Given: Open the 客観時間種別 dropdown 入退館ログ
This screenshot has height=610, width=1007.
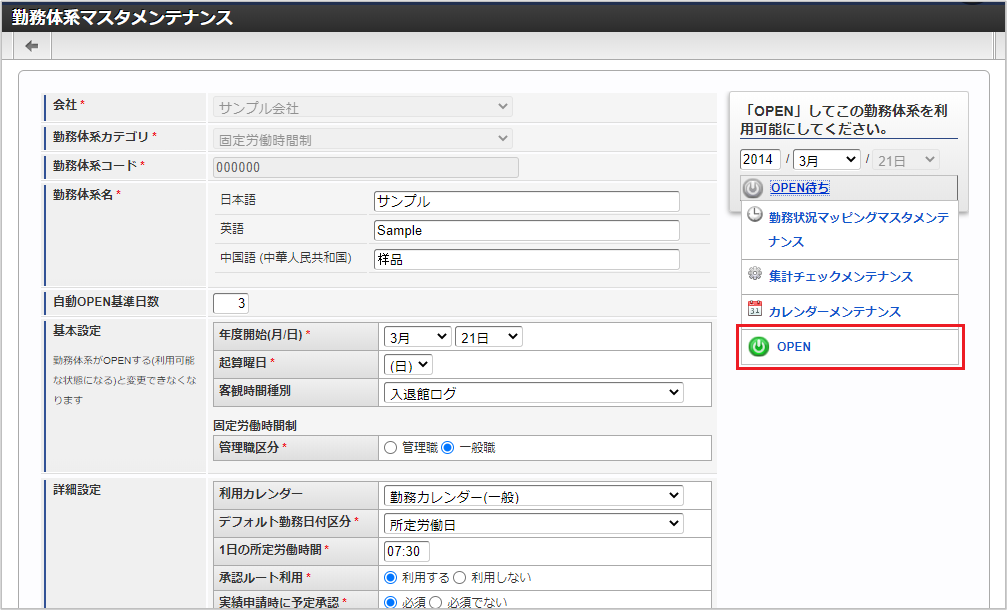Looking at the screenshot, I should (x=534, y=392).
